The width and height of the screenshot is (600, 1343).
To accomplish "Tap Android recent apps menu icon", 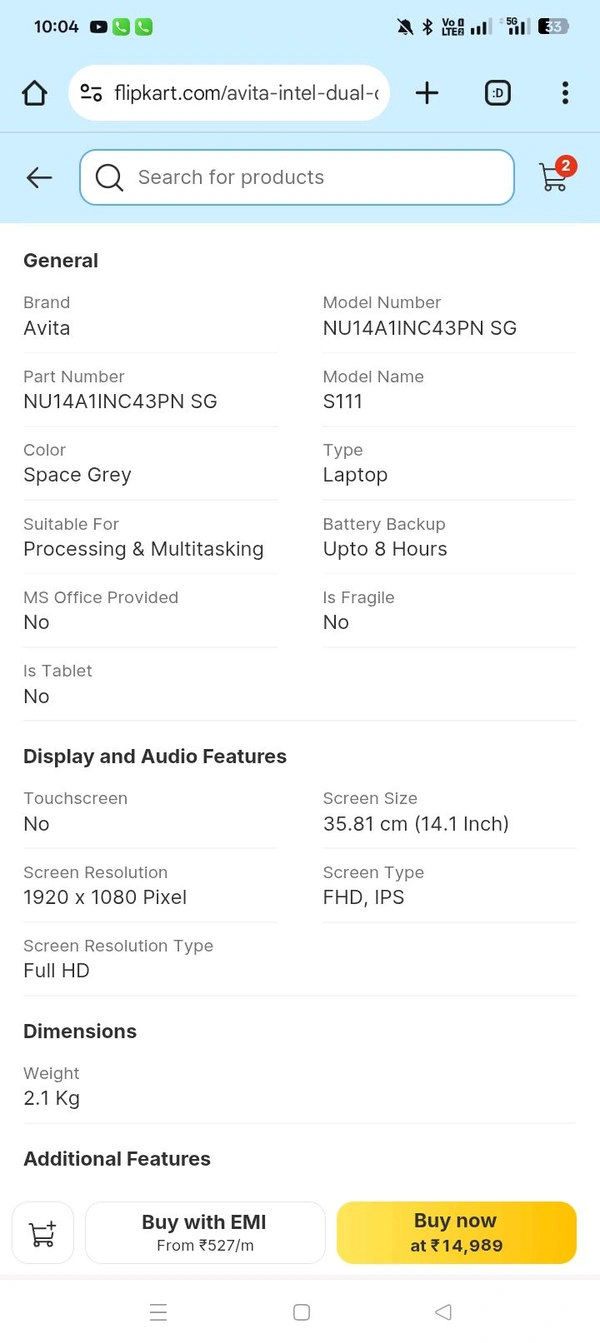I will [x=158, y=1312].
